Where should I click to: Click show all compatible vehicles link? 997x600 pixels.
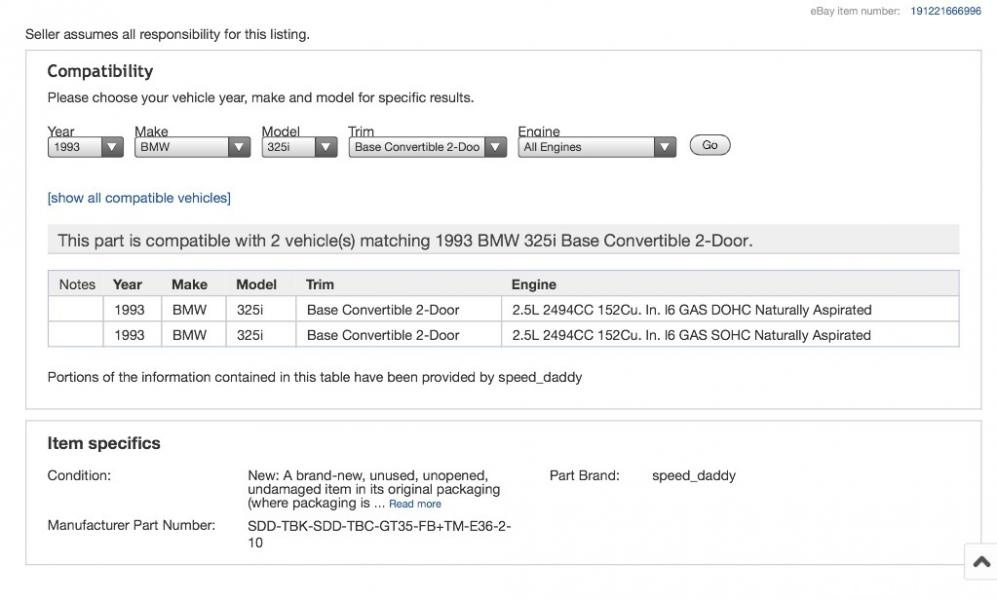(x=139, y=198)
